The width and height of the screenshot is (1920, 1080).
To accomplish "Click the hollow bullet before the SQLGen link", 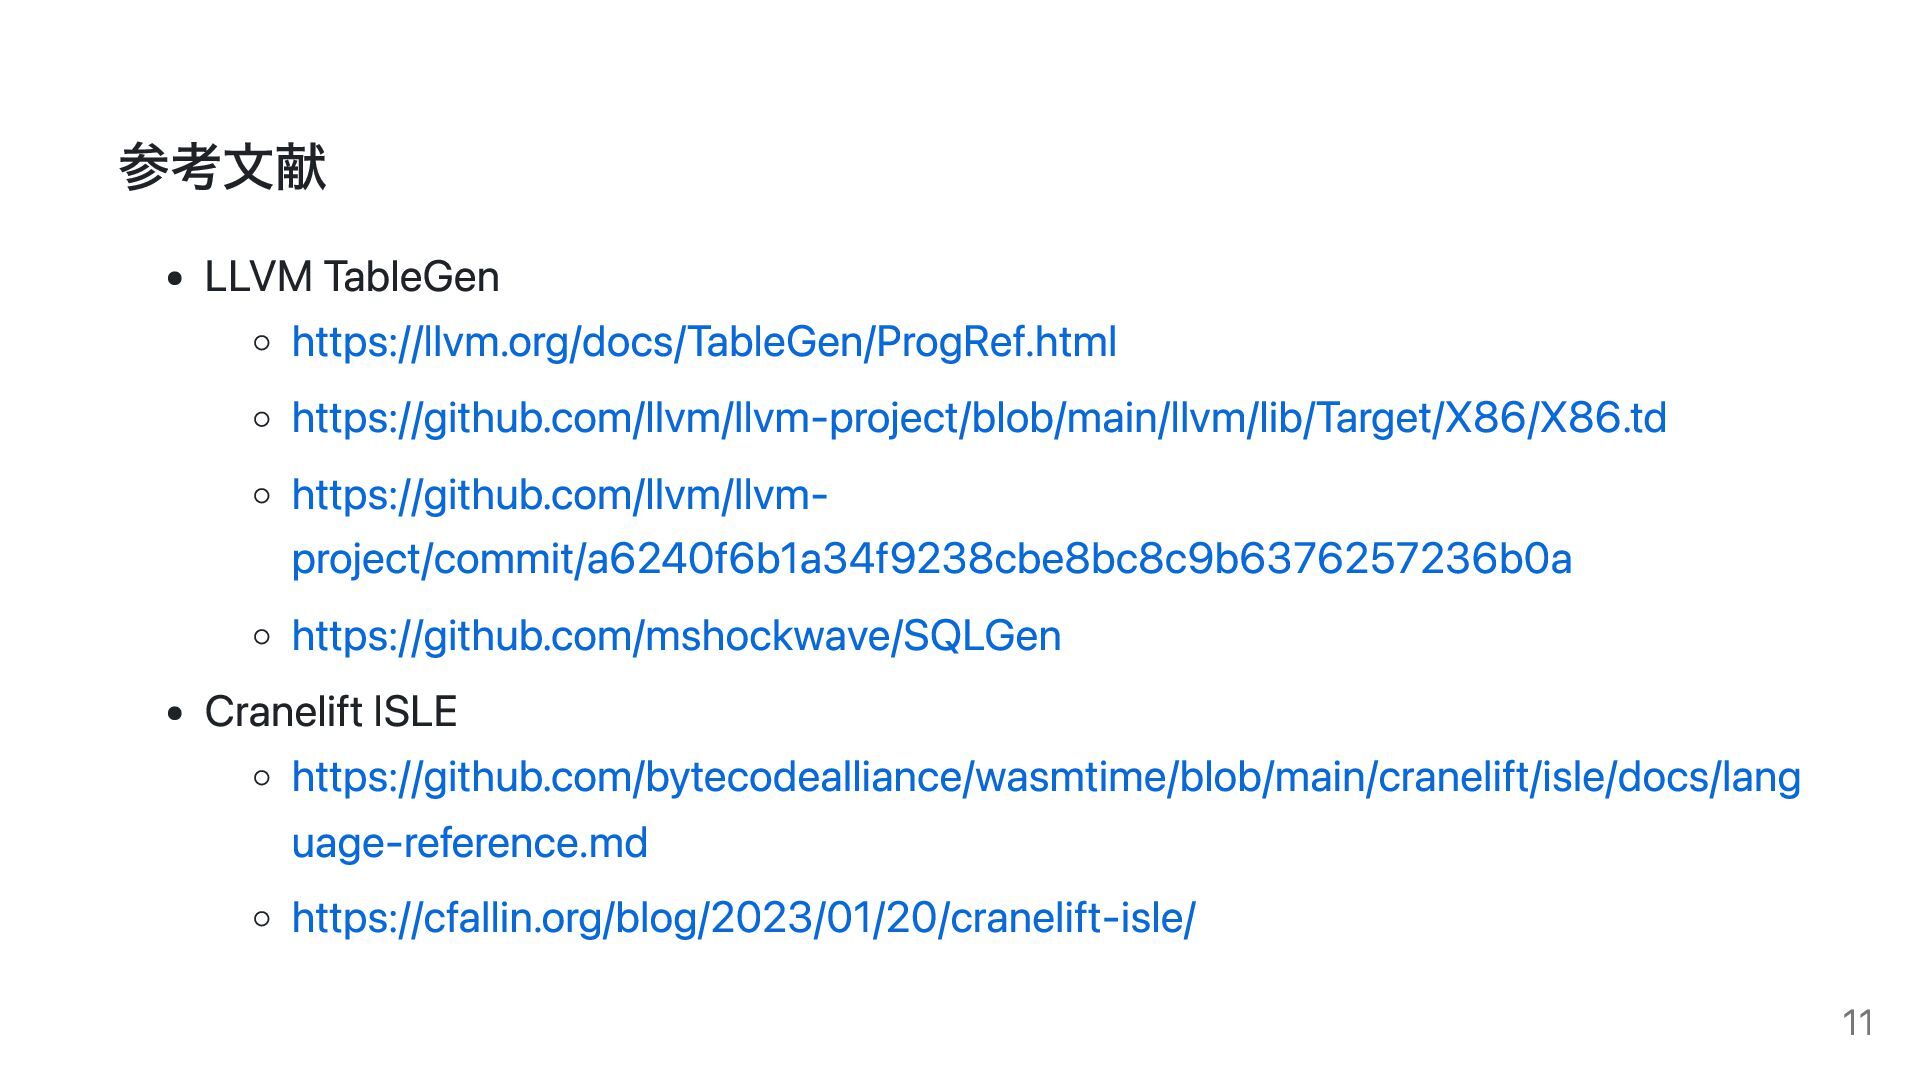I will (263, 636).
